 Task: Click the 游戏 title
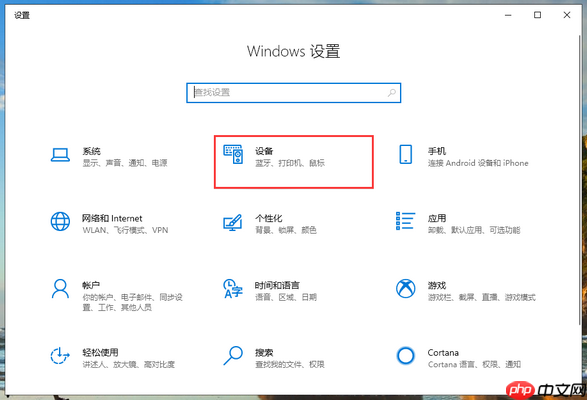pos(437,285)
